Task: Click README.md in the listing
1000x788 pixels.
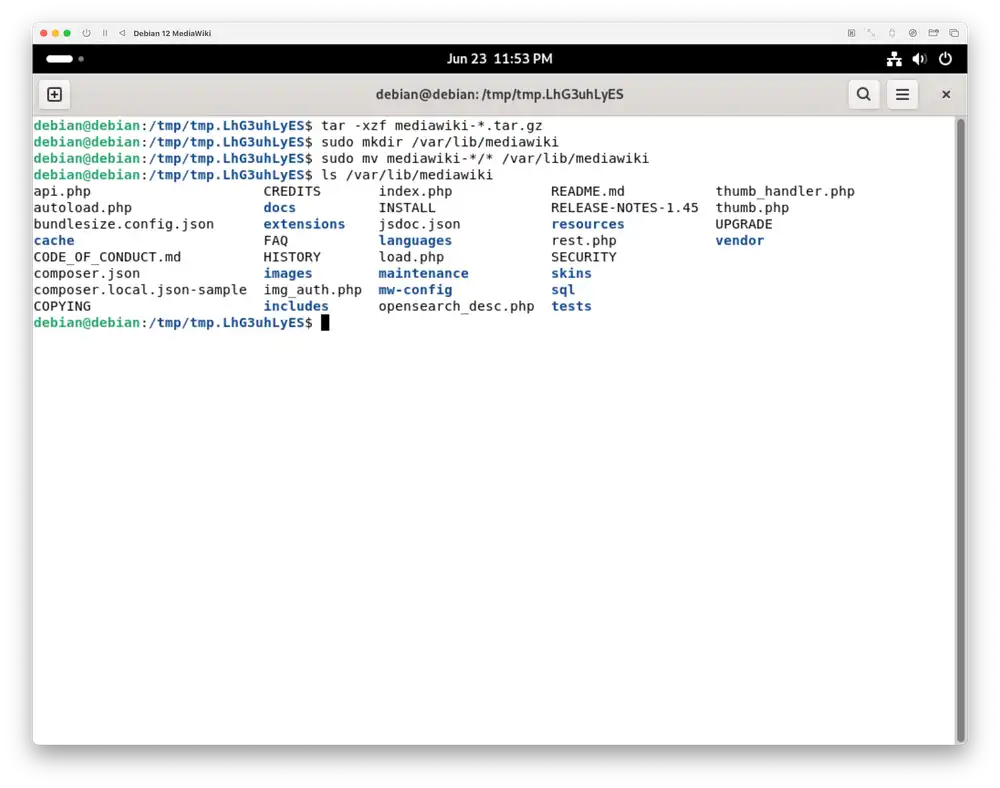Action: pyautogui.click(x=588, y=191)
